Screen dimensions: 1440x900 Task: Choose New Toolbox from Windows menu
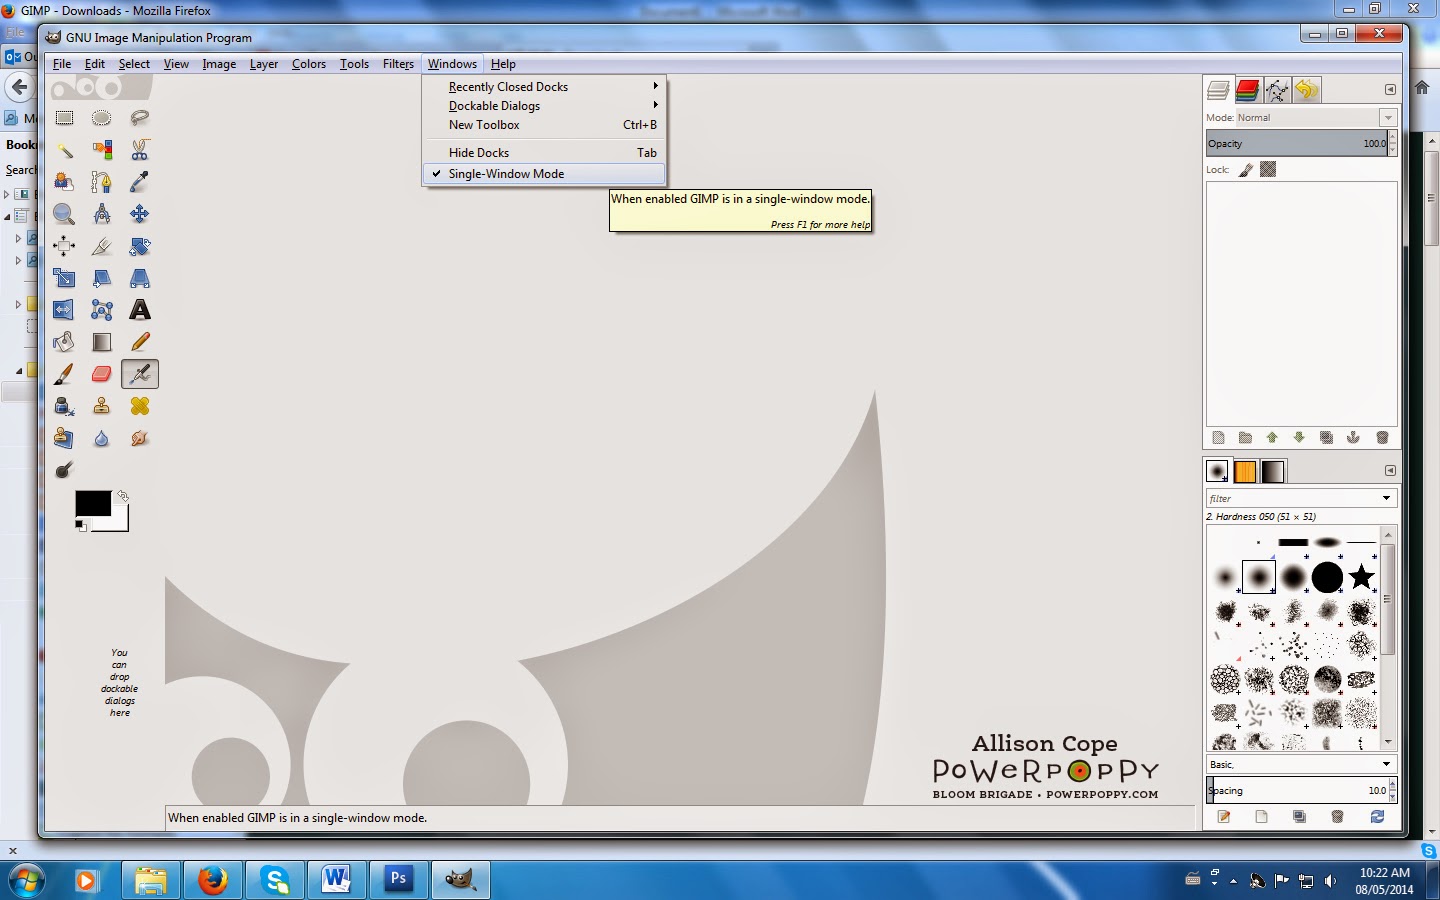point(544,125)
